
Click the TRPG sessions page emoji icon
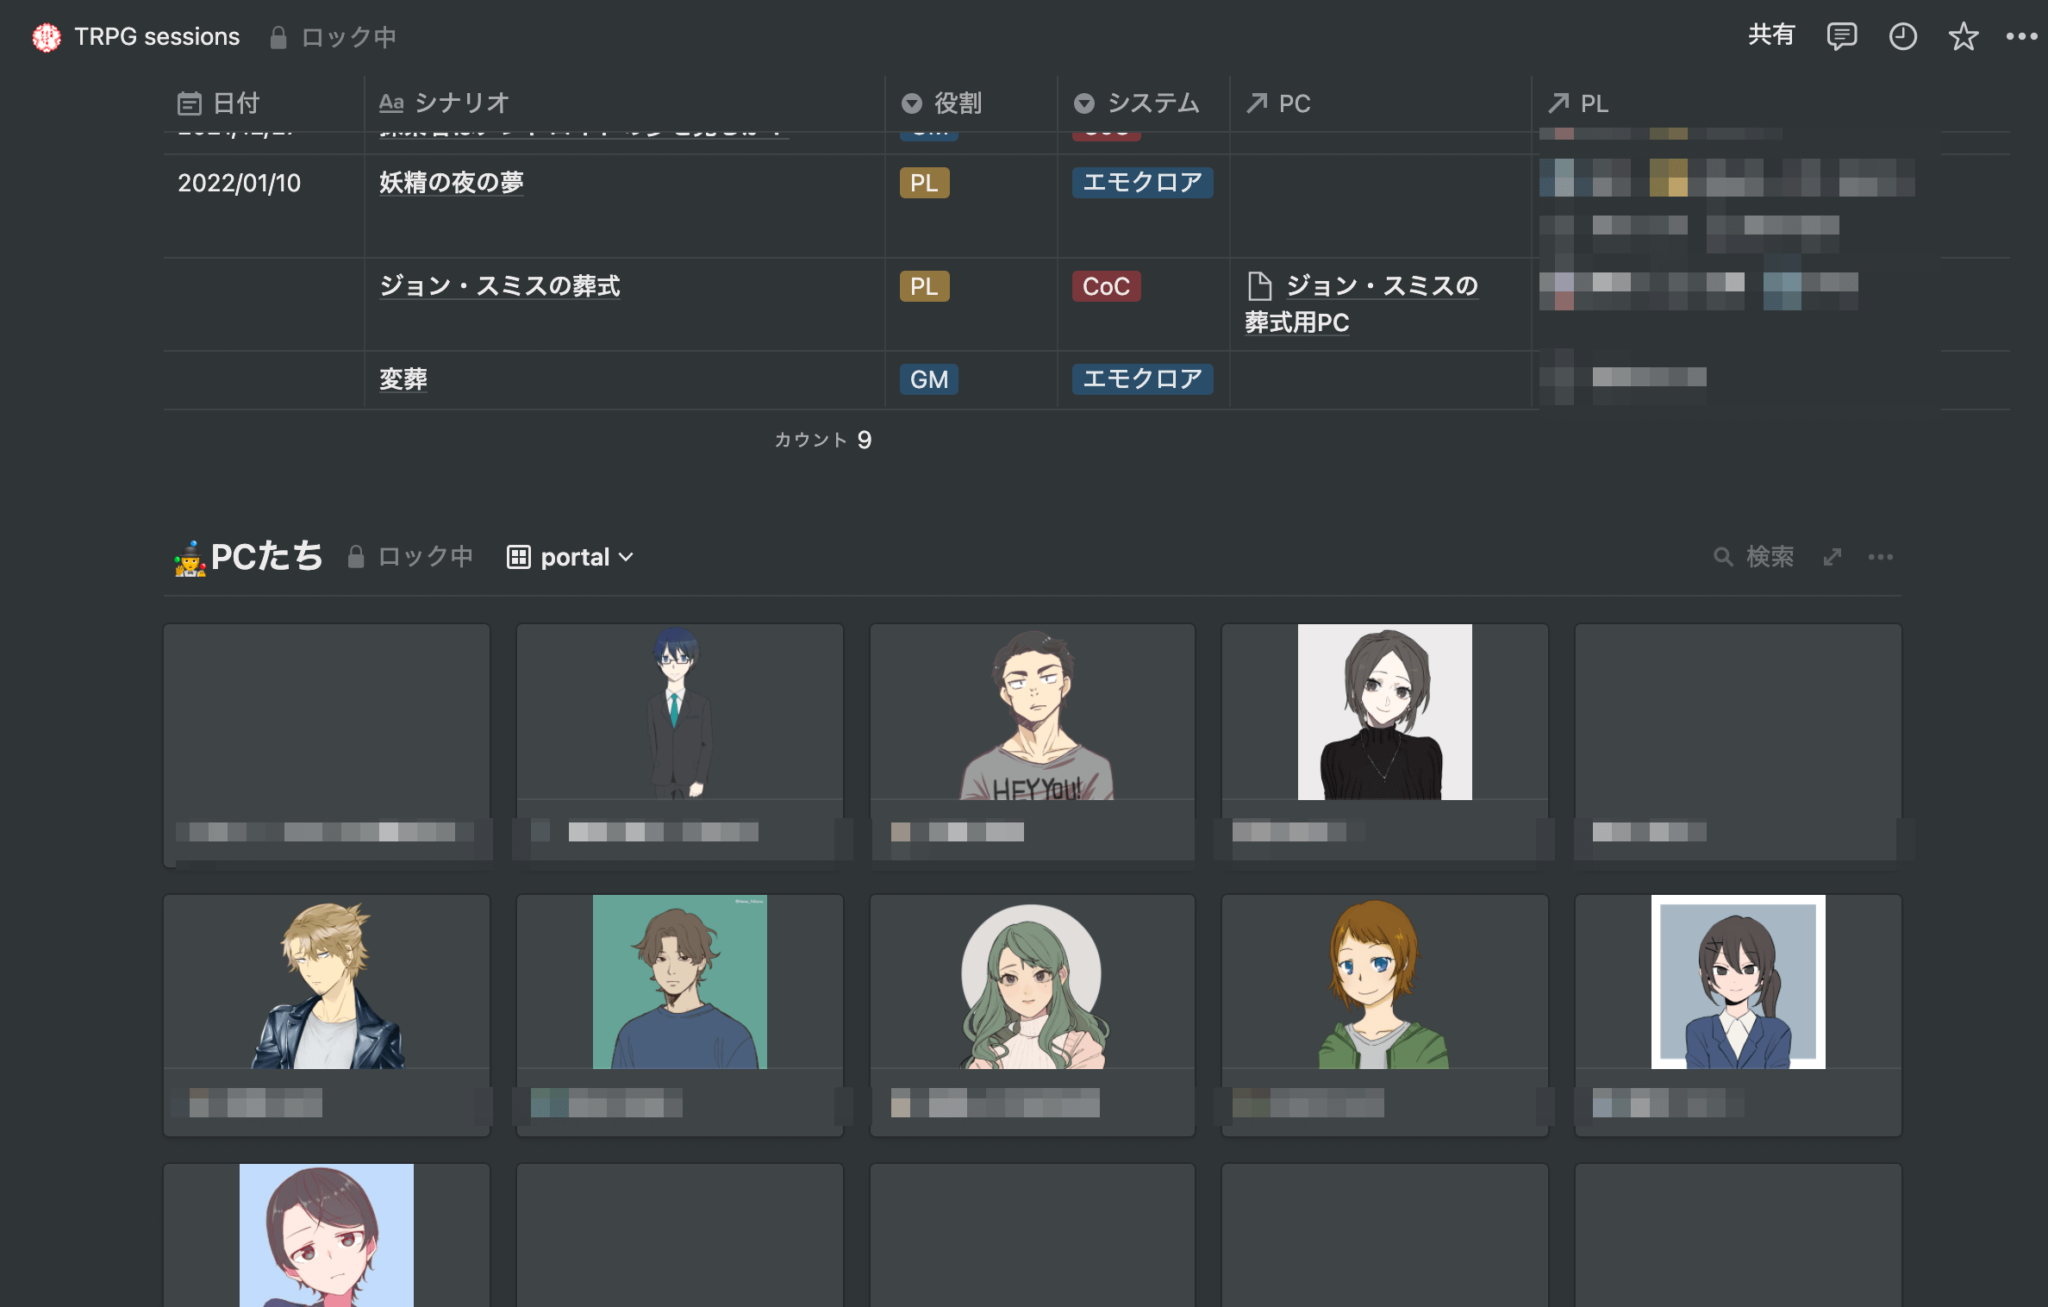tap(44, 36)
